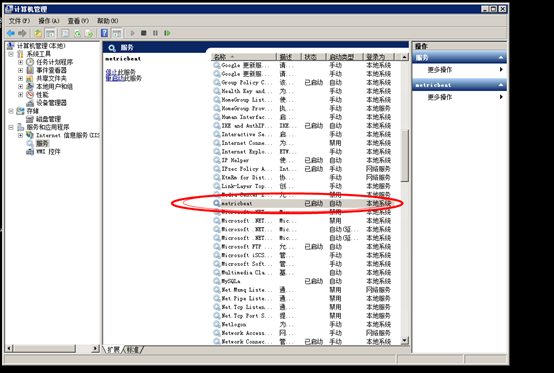This screenshot has width=554, height=373.
Task: Click the WMI 控件 icon in tree
Action: click(30, 152)
